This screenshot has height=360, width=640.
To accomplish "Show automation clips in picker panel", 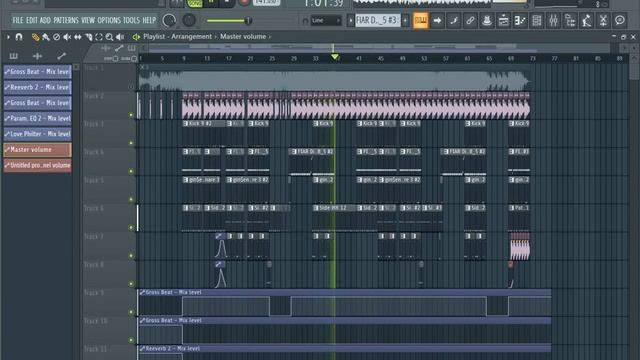I will tap(61, 56).
